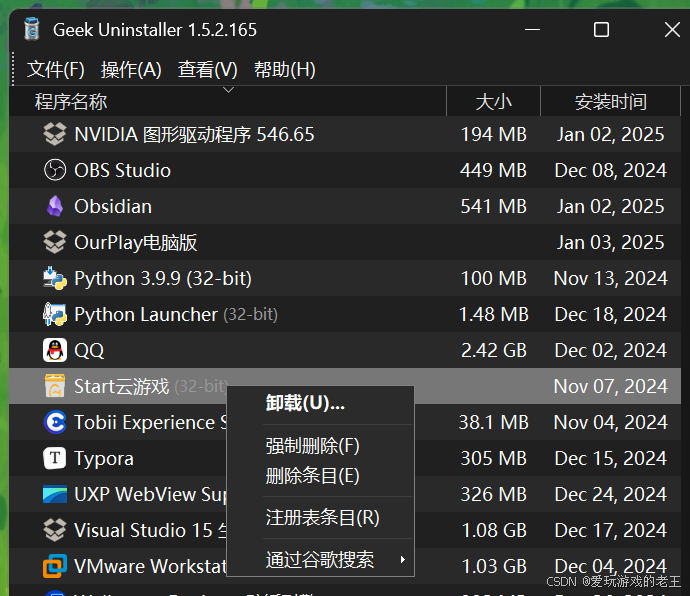Select the OurPlay电脑版 program name
Screen dimensions: 690x596
click(x=136, y=243)
